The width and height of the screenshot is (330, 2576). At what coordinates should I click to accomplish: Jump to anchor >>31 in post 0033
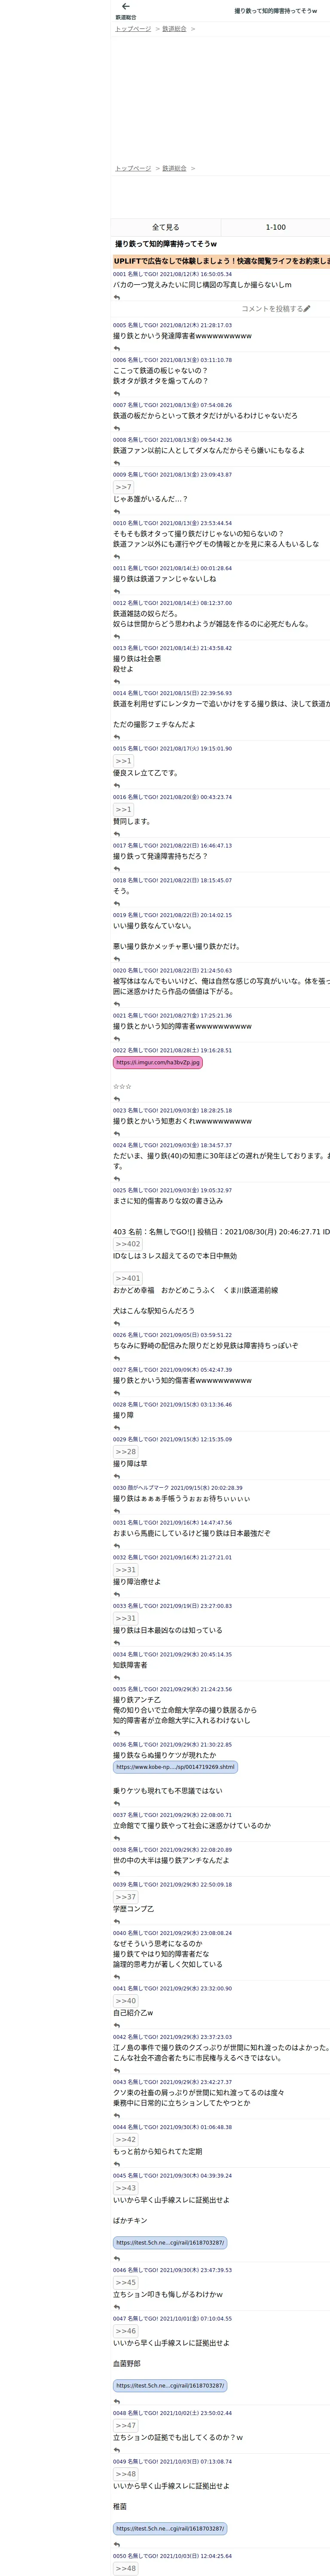coord(125,1618)
